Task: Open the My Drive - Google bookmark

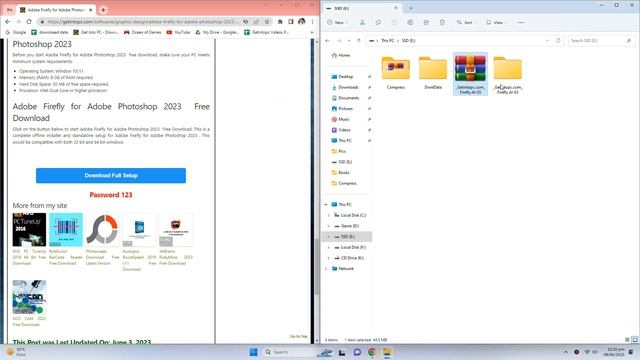Action: point(217,32)
